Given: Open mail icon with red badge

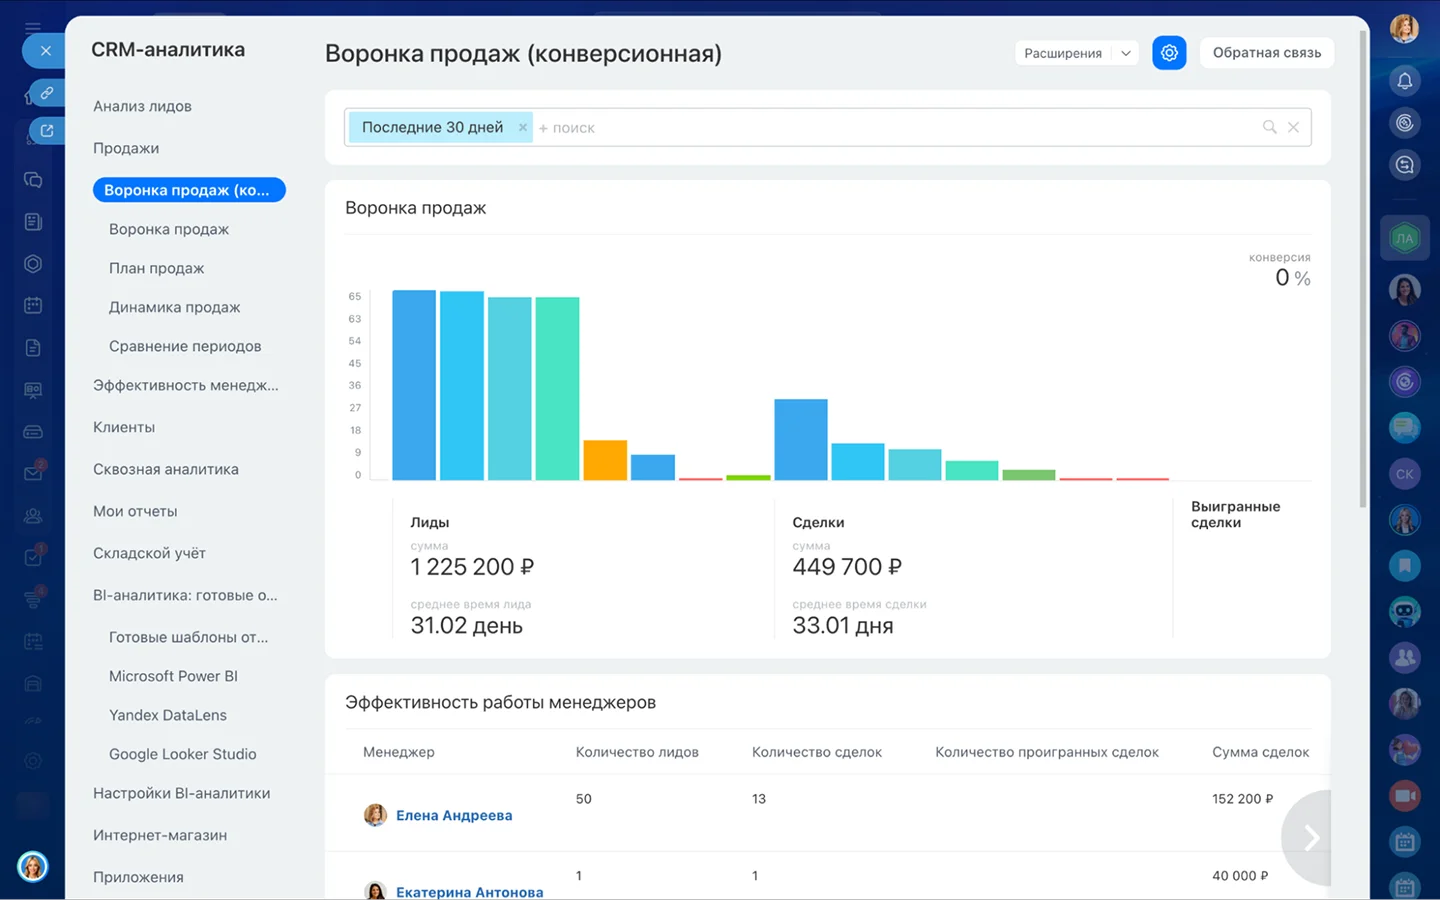Looking at the screenshot, I should [33, 472].
